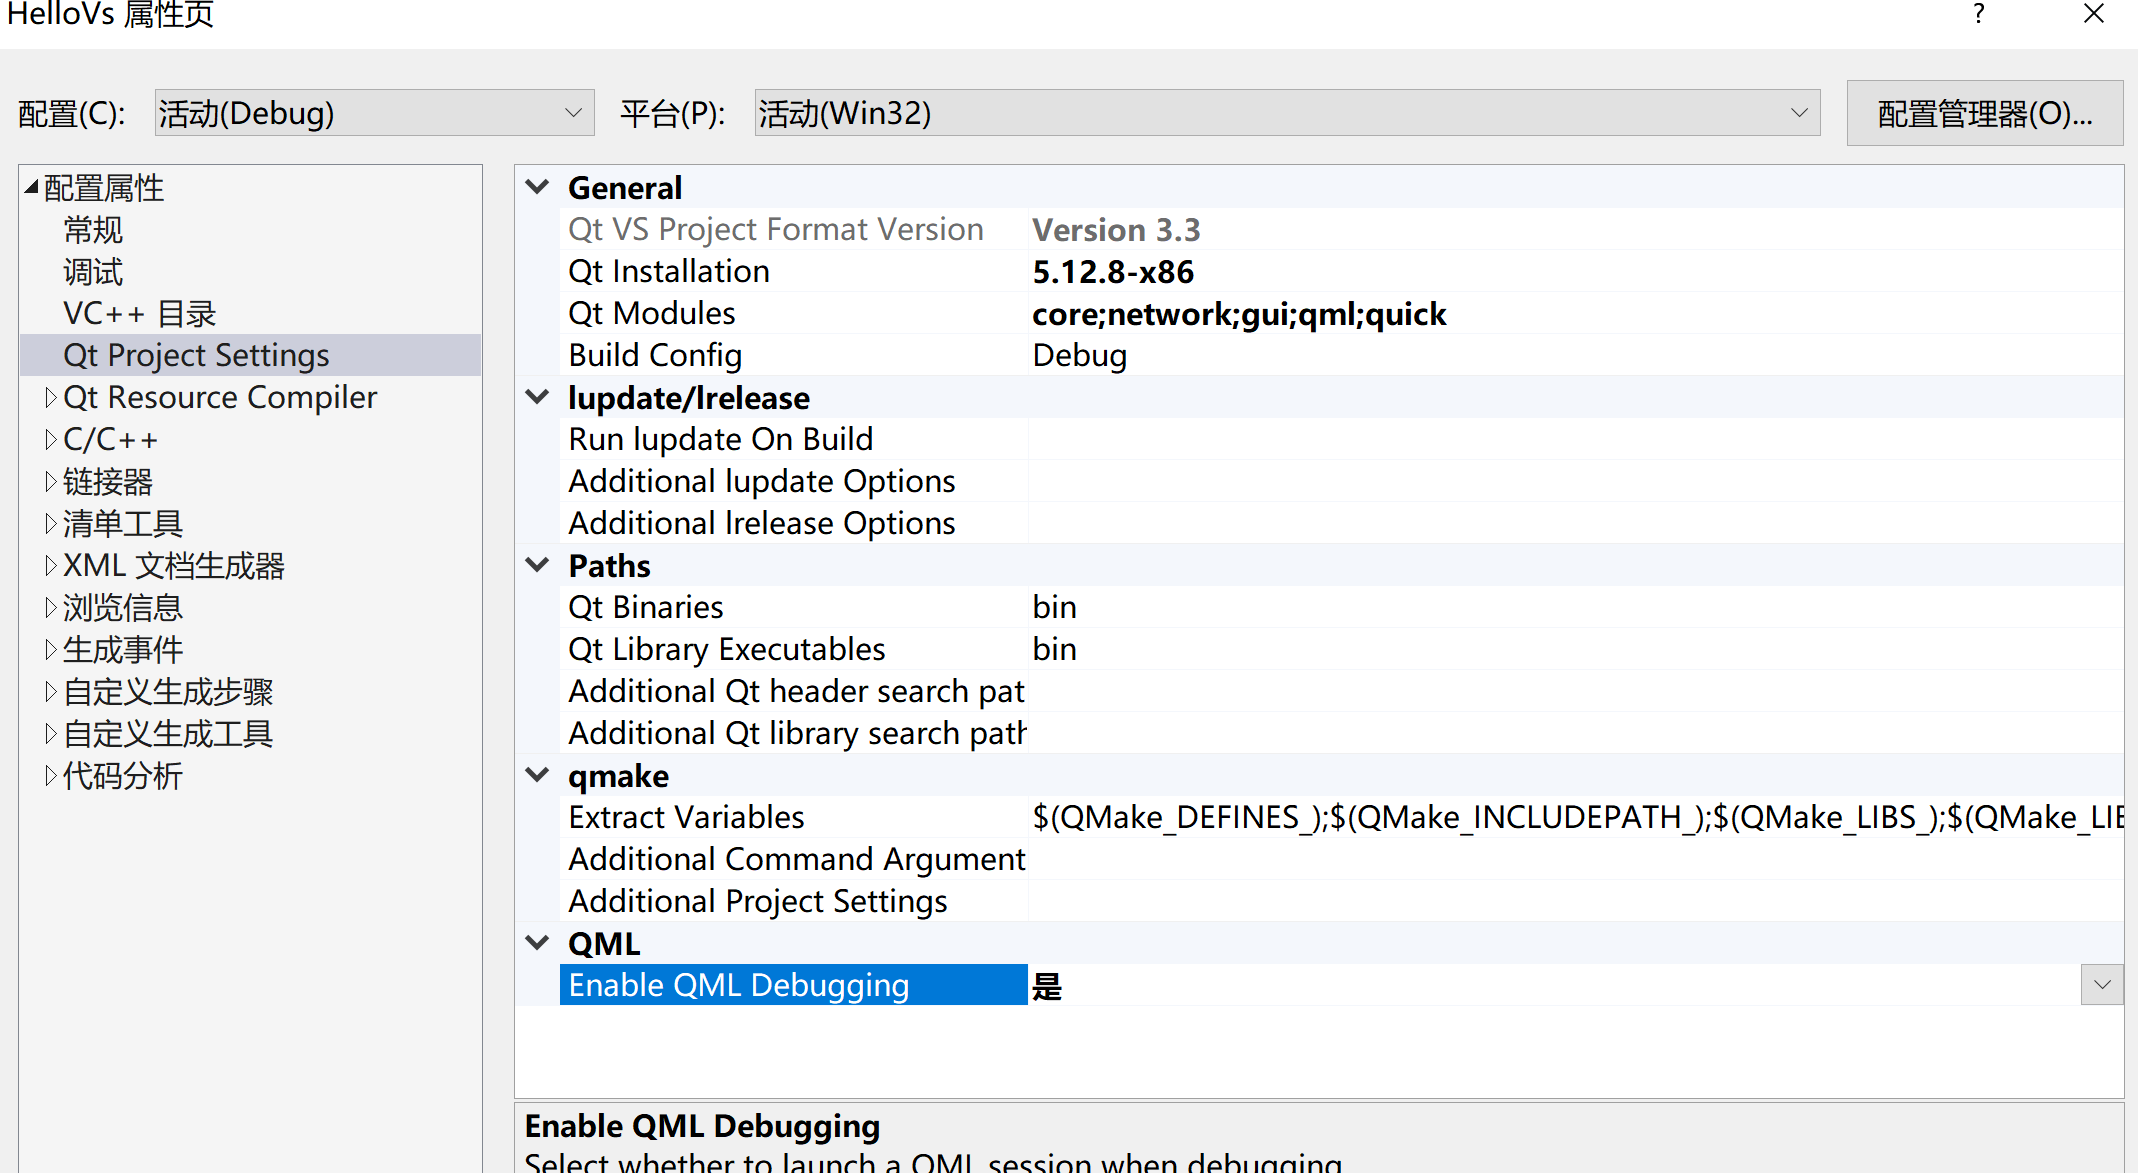The image size is (2138, 1173).
Task: Expand the C/C++ tree node
Action: [x=52, y=438]
